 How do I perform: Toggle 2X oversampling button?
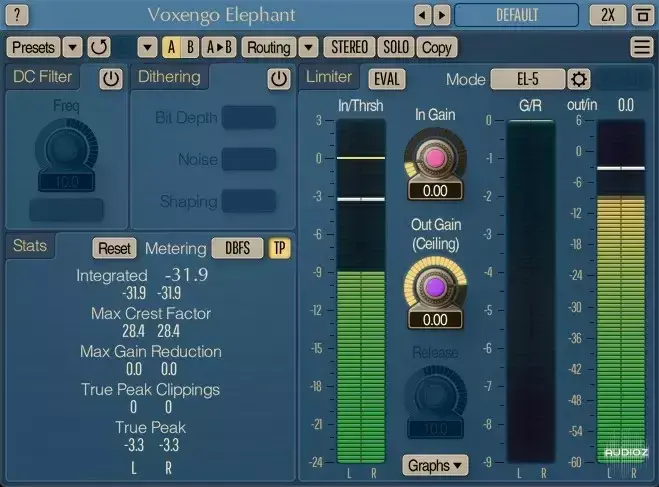pyautogui.click(x=608, y=16)
